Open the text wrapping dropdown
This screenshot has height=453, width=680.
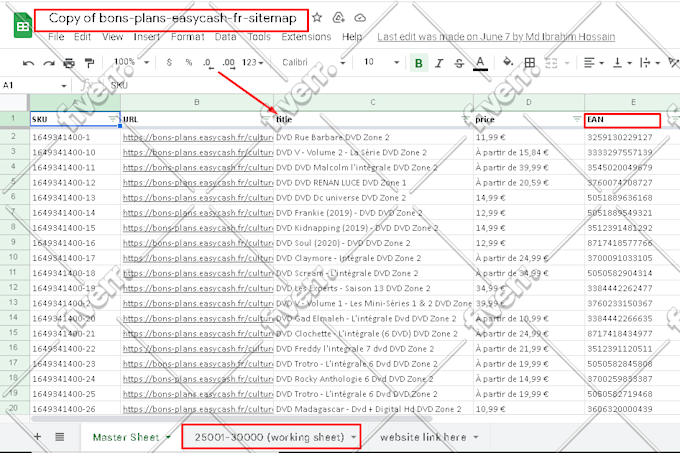650,63
